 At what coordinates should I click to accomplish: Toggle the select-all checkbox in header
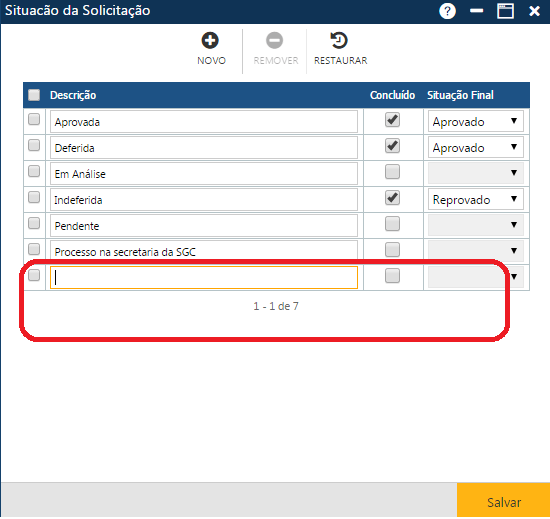(34, 95)
